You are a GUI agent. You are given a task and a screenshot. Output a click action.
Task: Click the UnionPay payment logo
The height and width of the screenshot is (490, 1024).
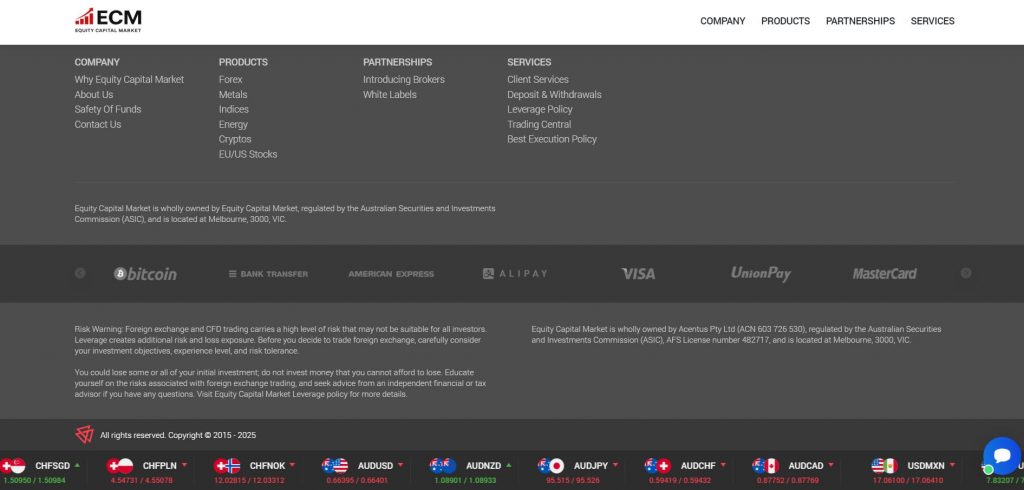(x=760, y=273)
